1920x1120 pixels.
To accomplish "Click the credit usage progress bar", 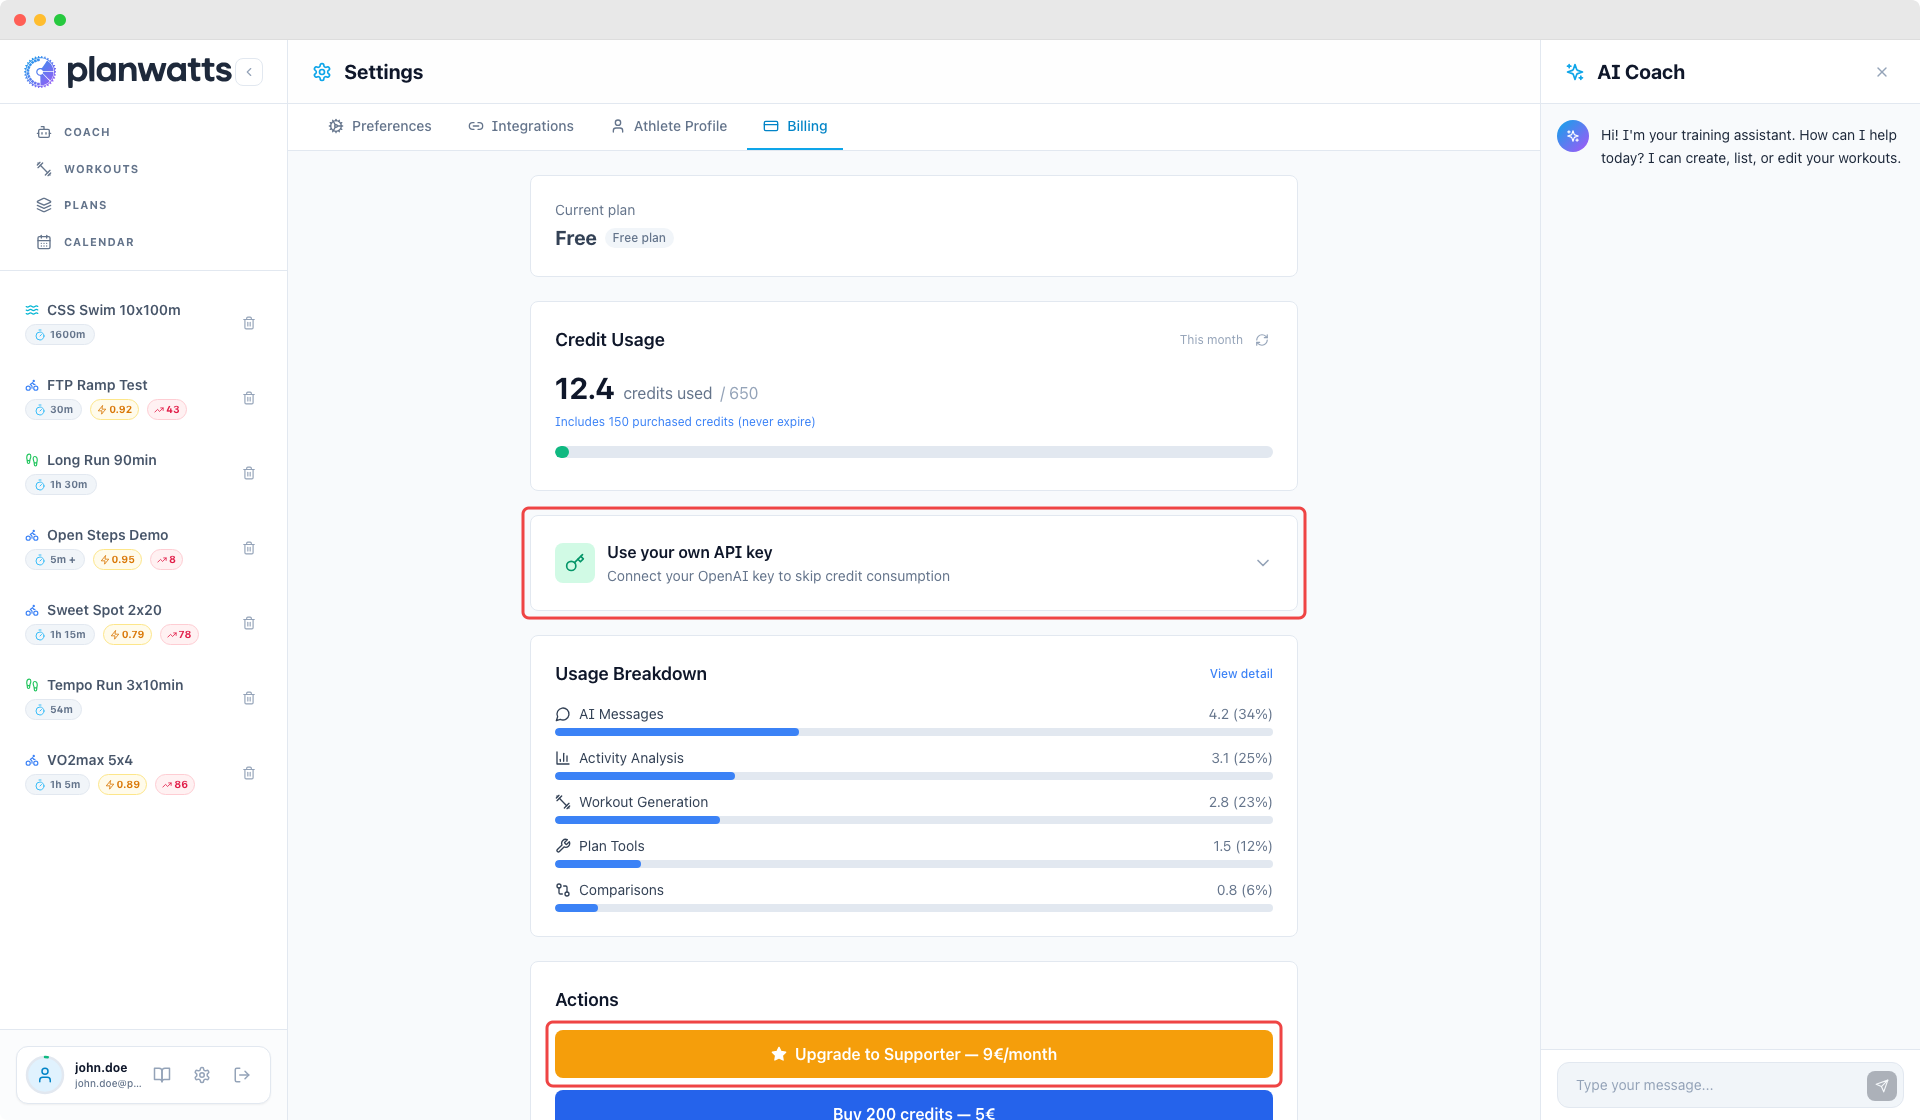I will point(914,452).
